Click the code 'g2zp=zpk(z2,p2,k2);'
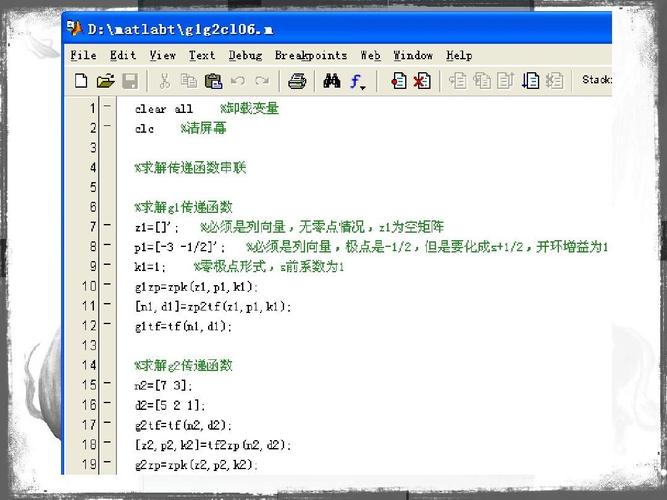Viewport: 667px width, 500px height. [196, 465]
